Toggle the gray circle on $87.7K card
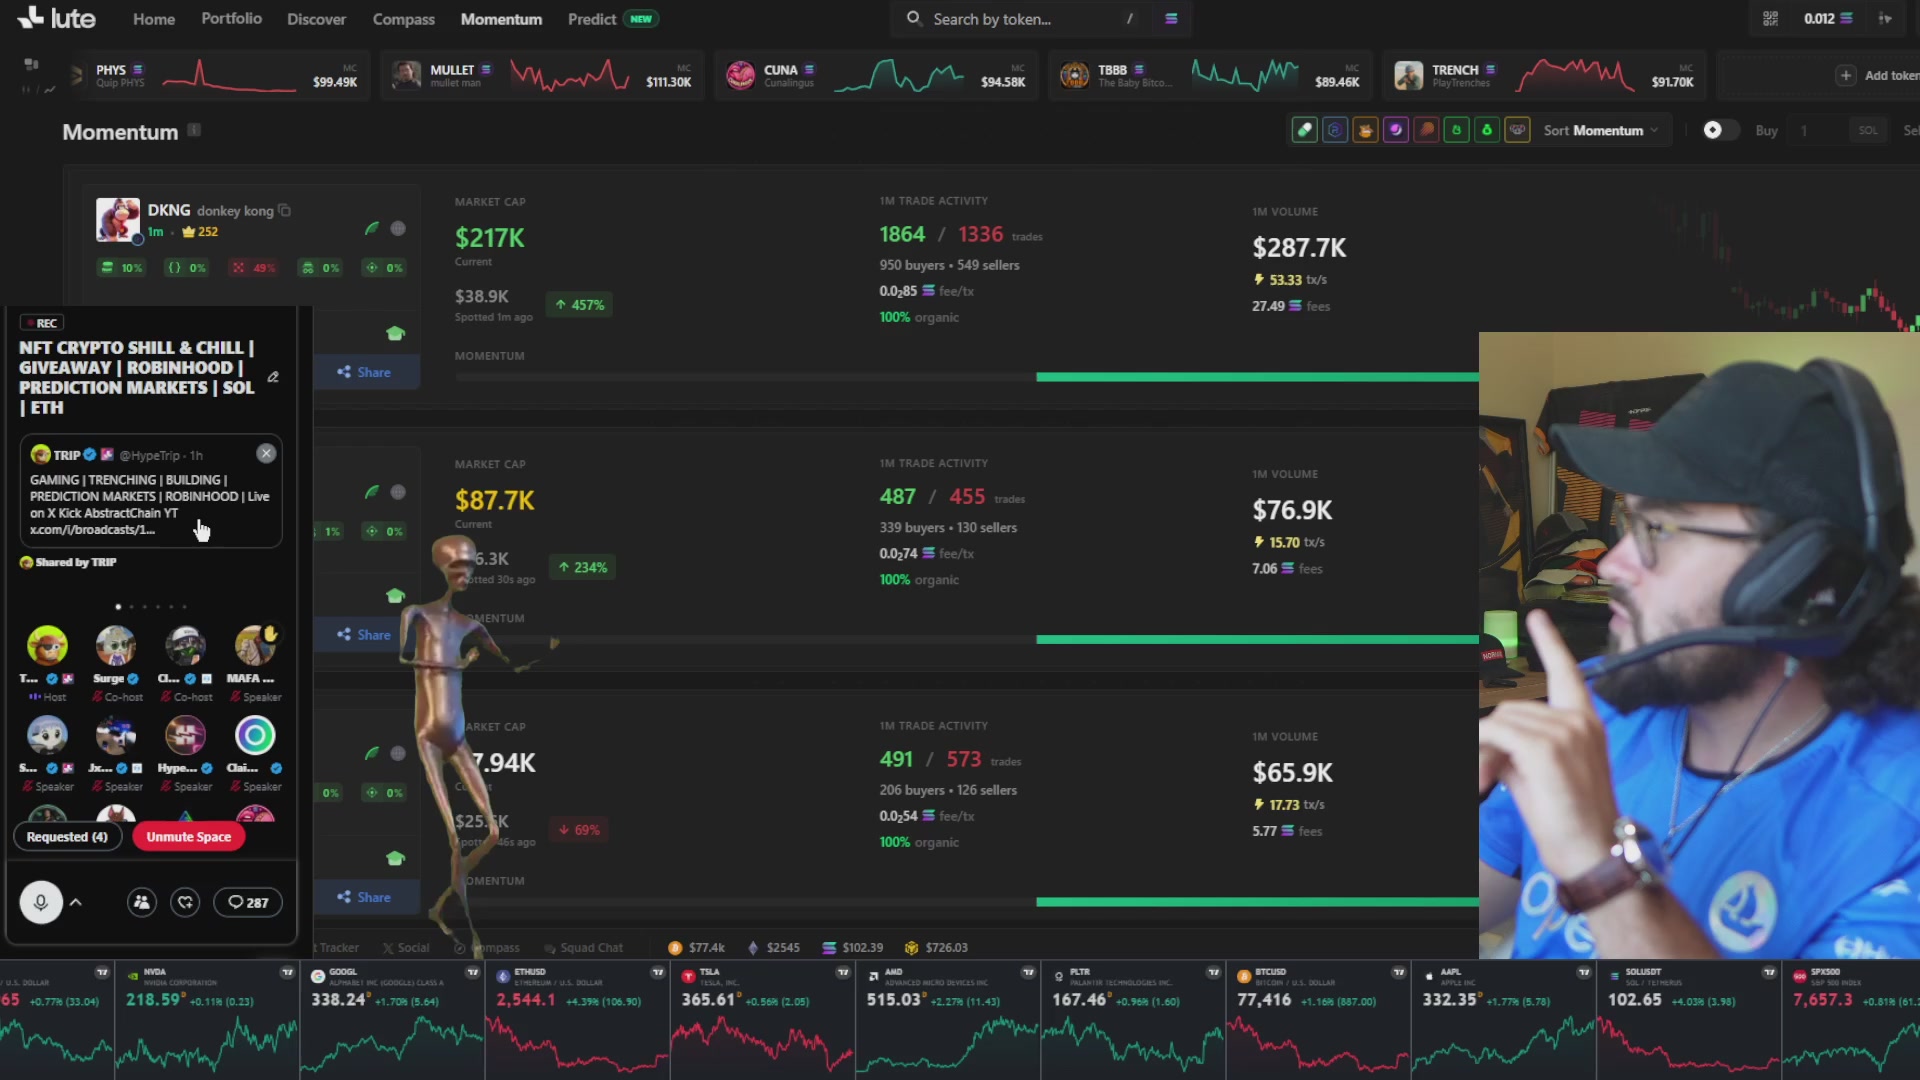Image resolution: width=1920 pixels, height=1080 pixels. 398,491
